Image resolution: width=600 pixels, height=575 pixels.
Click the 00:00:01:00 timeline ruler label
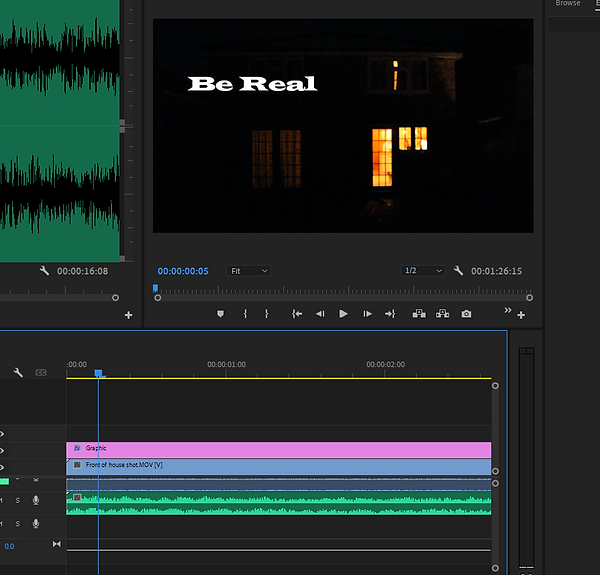click(x=227, y=364)
